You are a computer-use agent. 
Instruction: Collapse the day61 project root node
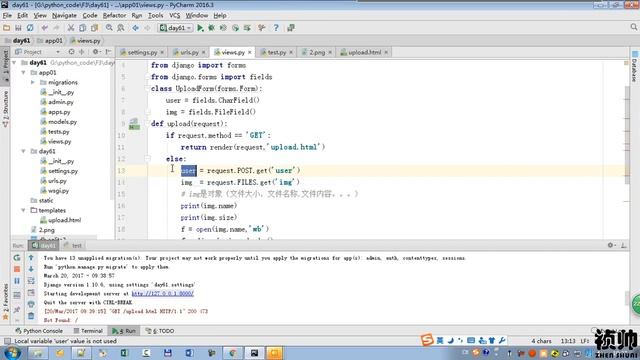[x=15, y=62]
